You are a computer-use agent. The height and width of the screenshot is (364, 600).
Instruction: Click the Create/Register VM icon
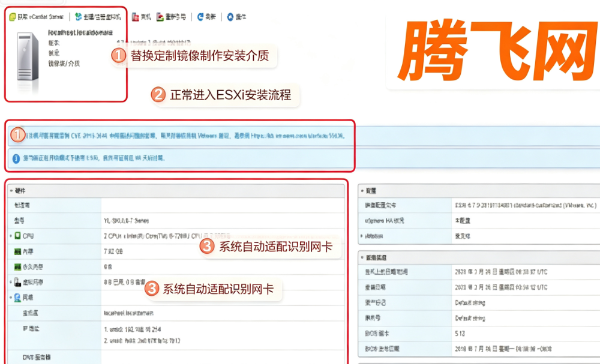coord(78,16)
